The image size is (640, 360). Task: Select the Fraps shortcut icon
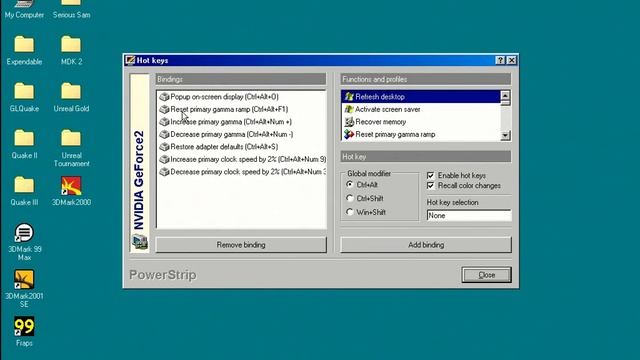click(x=24, y=327)
